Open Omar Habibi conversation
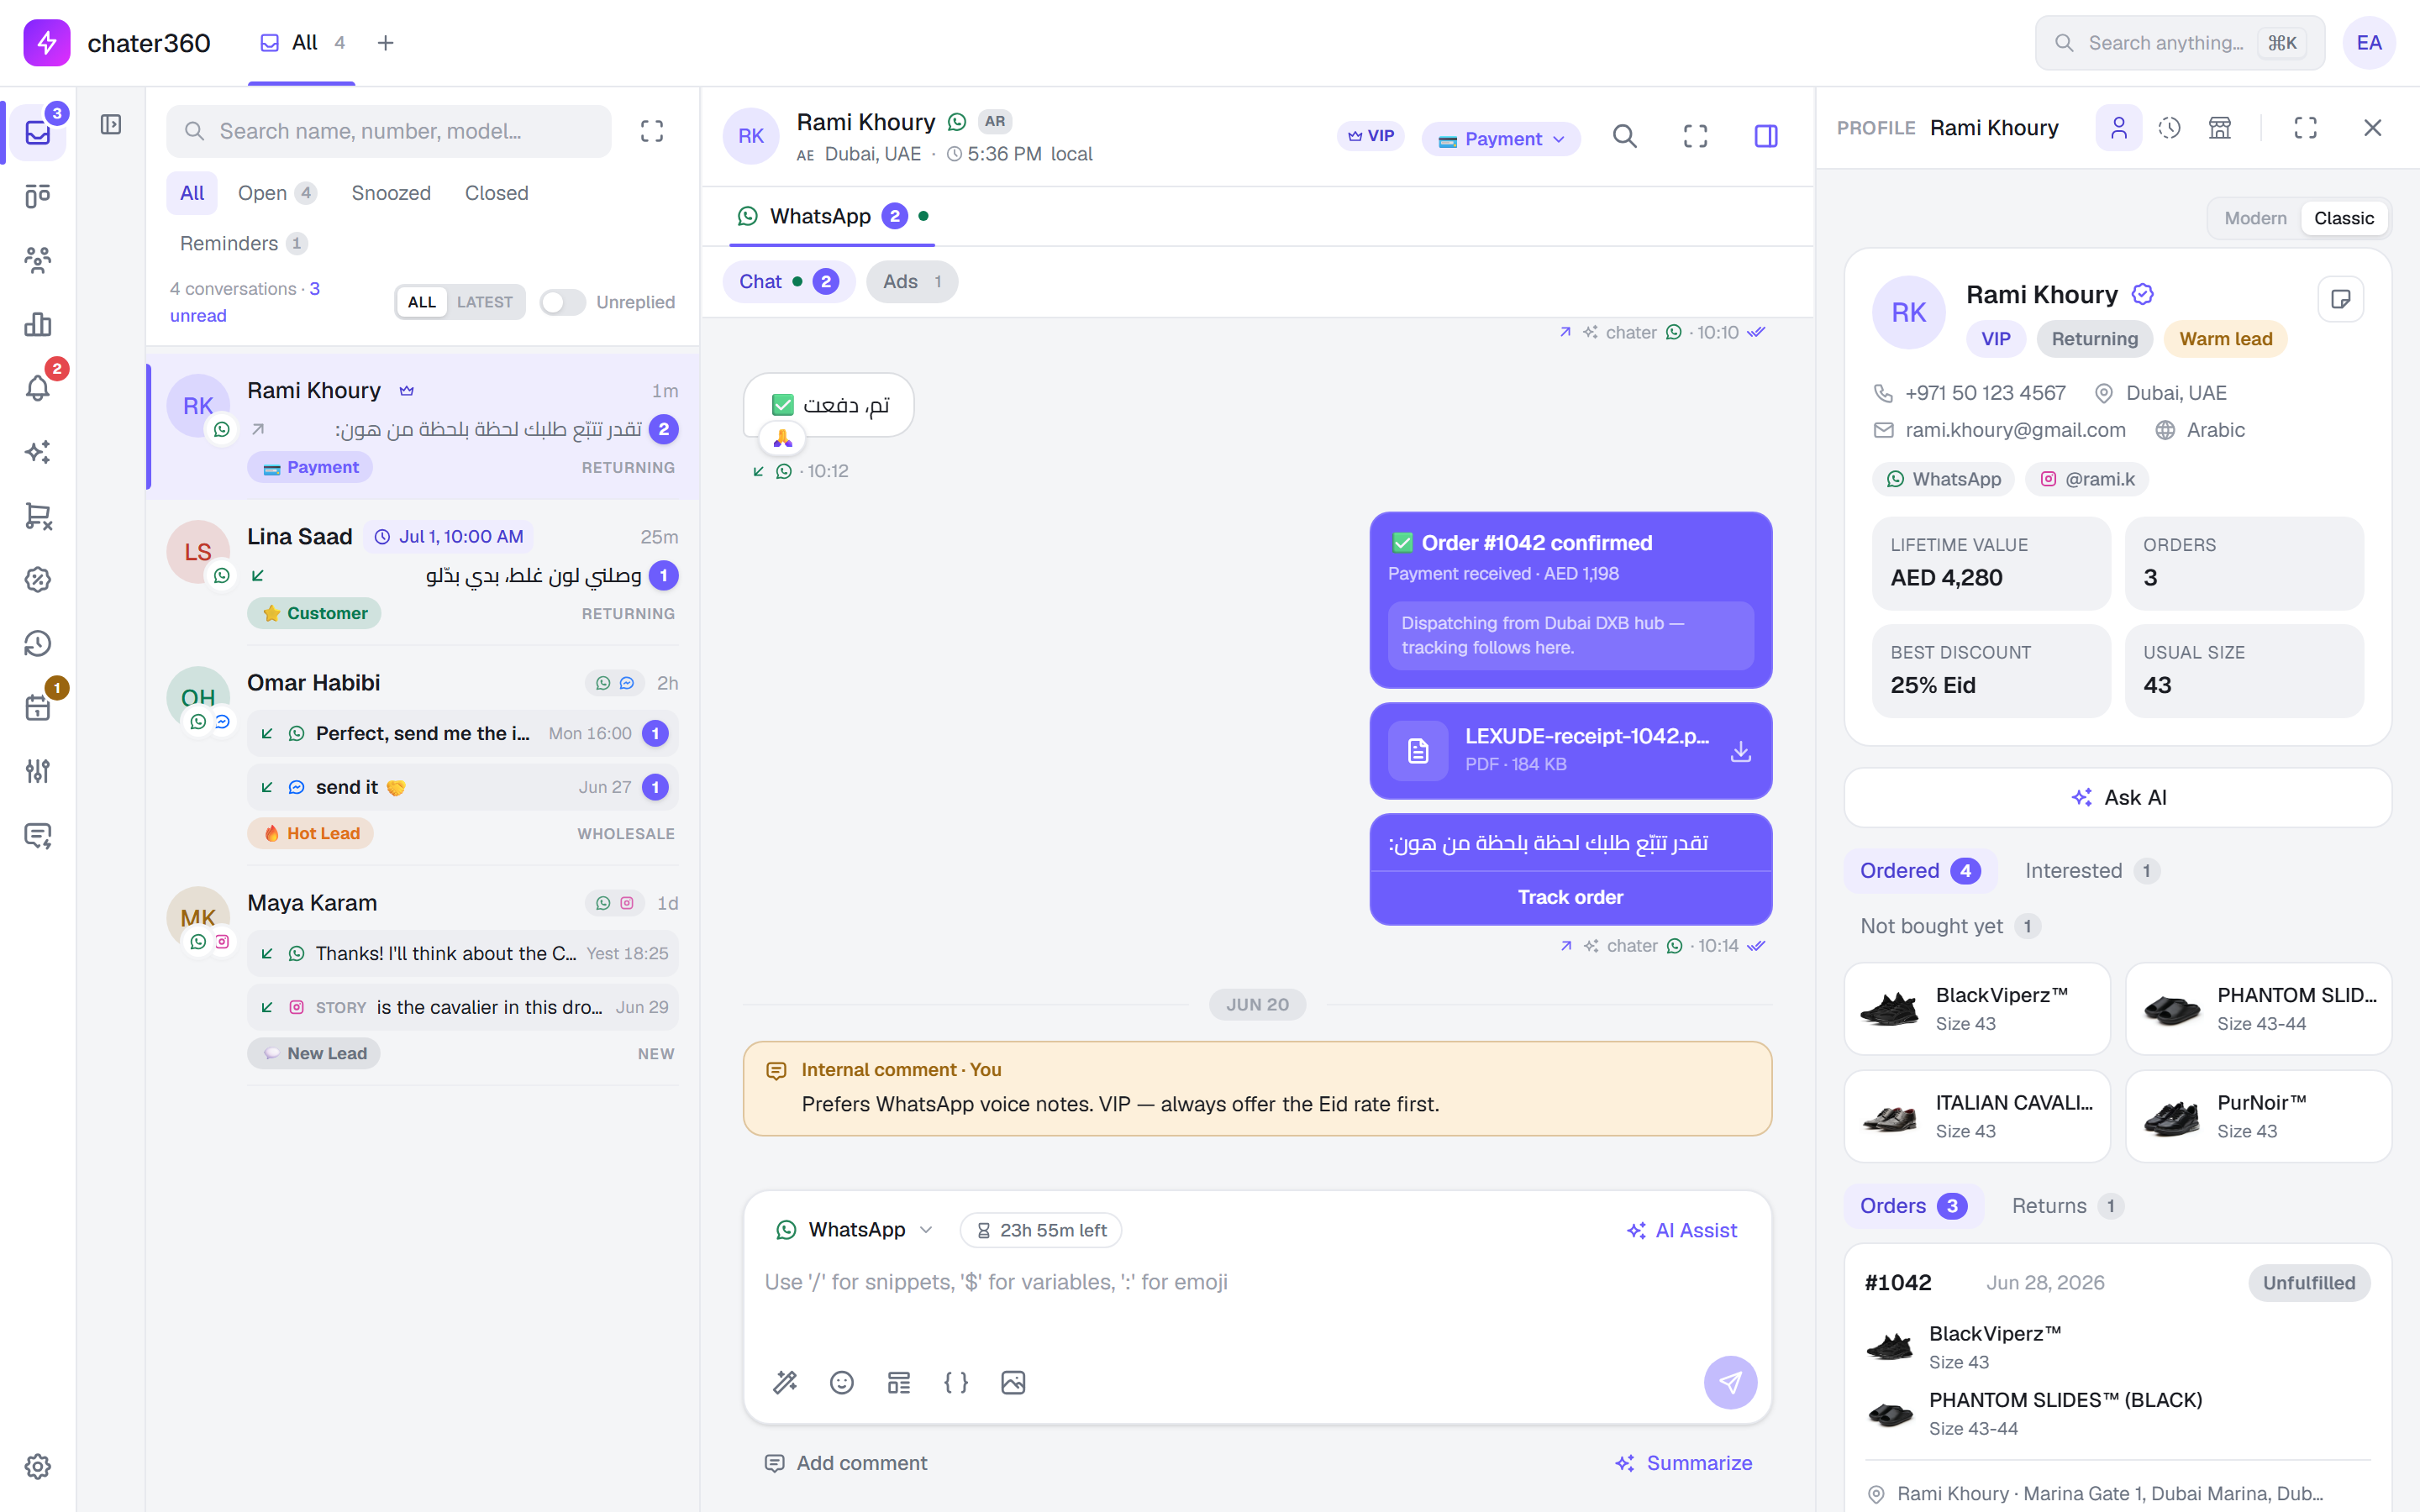The width and height of the screenshot is (2420, 1512). pyautogui.click(x=423, y=756)
